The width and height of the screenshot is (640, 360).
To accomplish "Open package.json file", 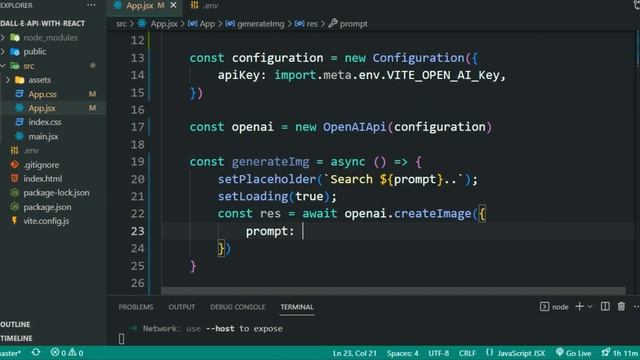I will (x=47, y=207).
